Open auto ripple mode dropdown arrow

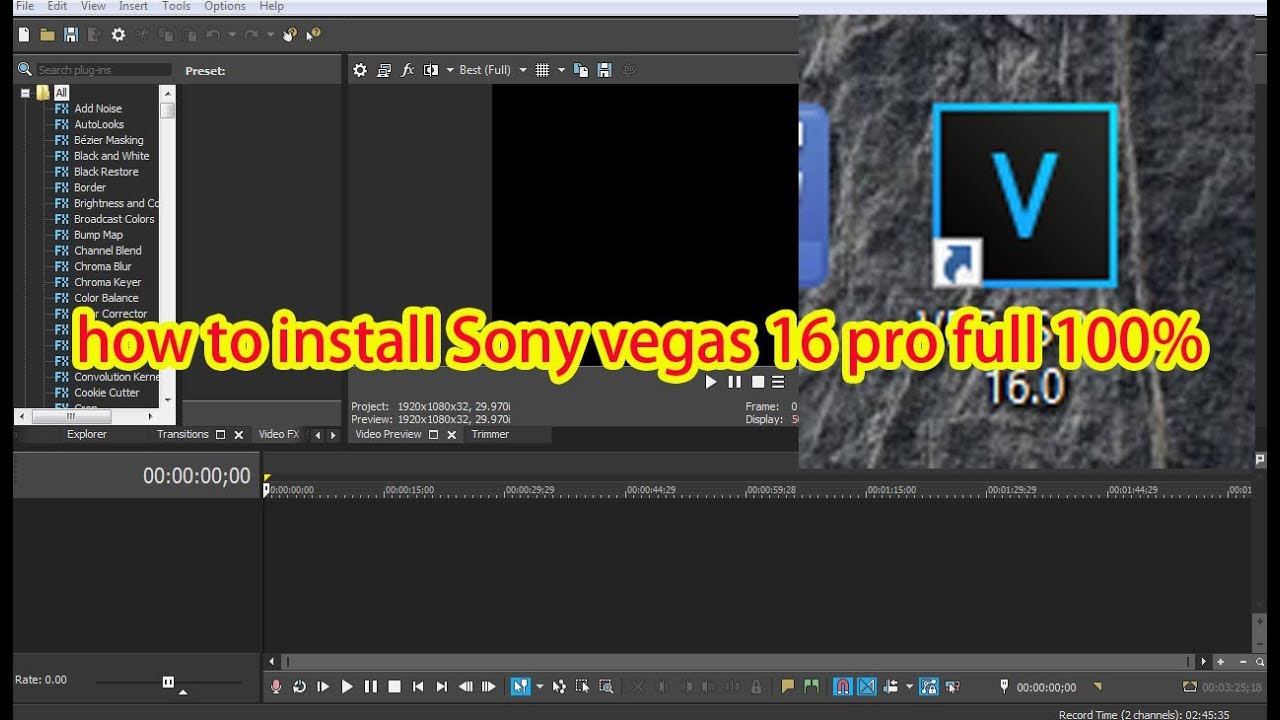pos(909,687)
